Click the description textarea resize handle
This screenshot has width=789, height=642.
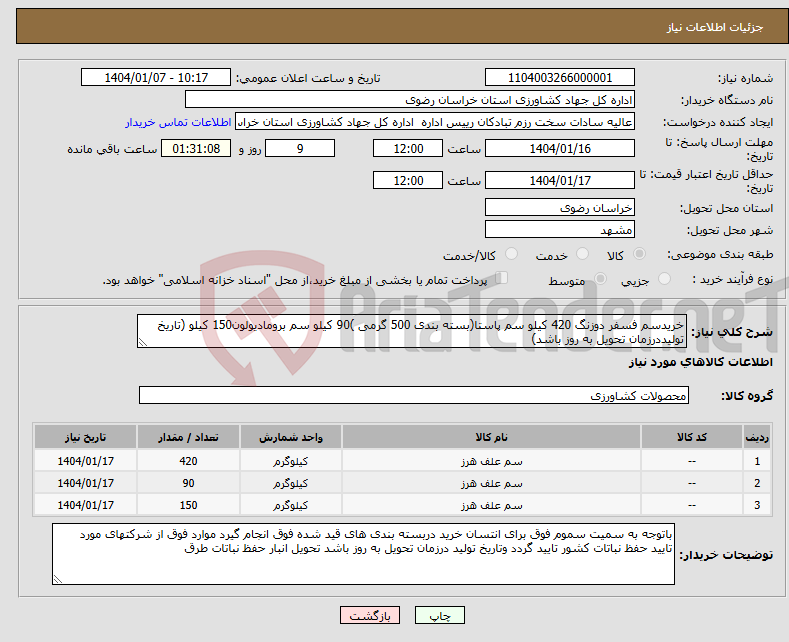click(143, 343)
